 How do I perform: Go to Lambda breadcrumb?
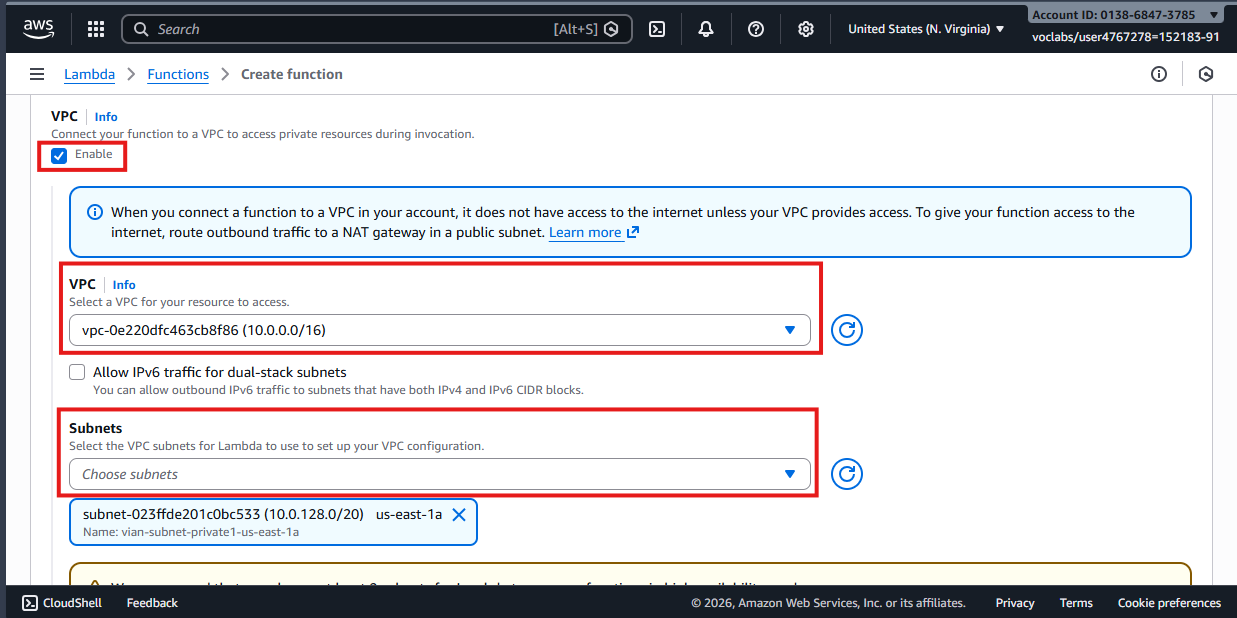[x=89, y=74]
